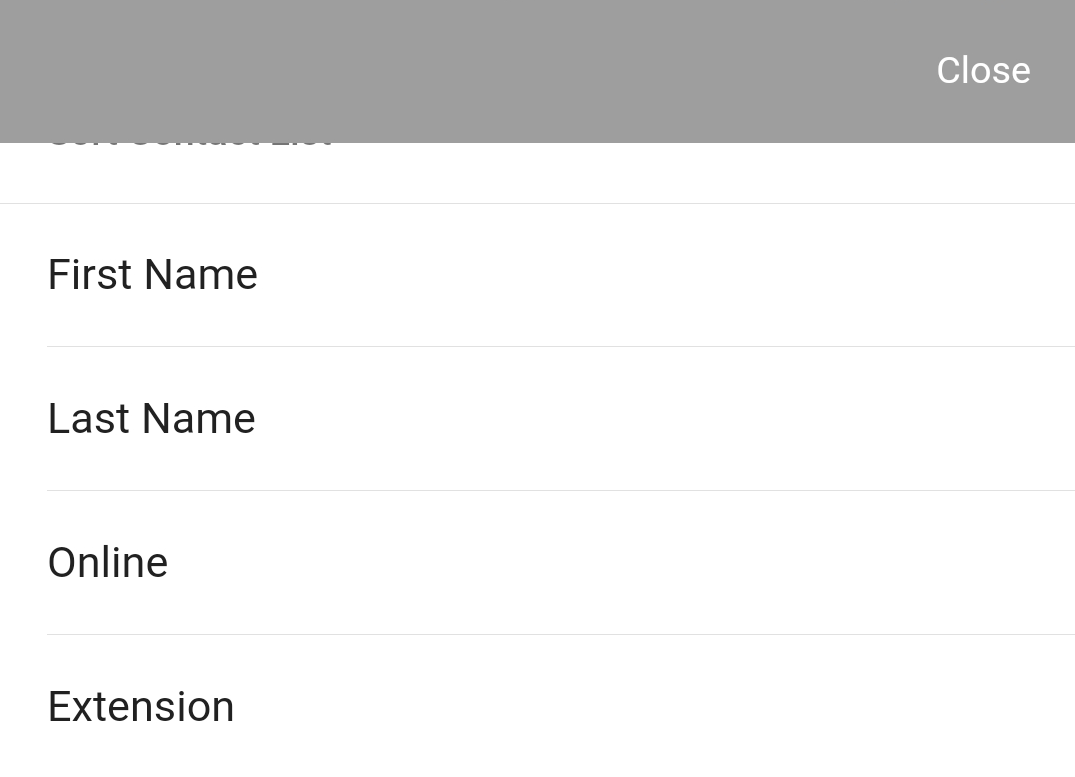This screenshot has height=777, width=1075.
Task: Order the contact list by online status
Action: [x=538, y=563]
